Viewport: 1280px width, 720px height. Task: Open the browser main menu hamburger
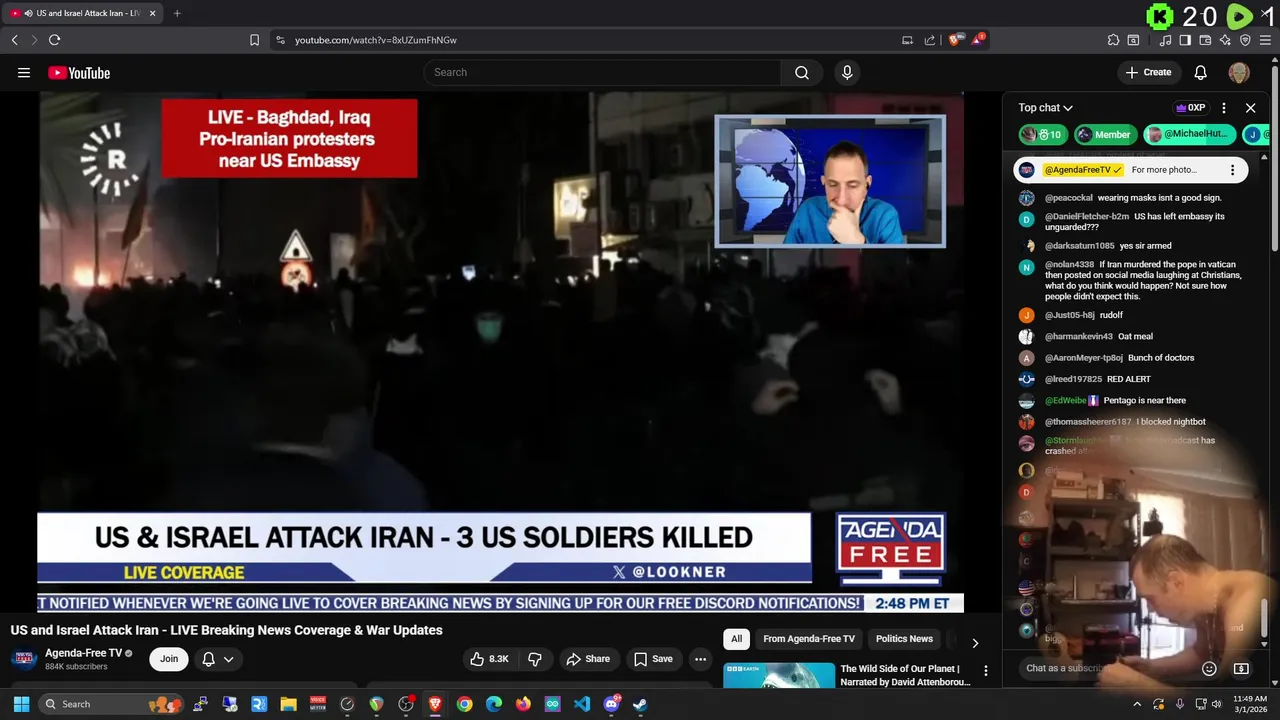pyautogui.click(x=1266, y=40)
